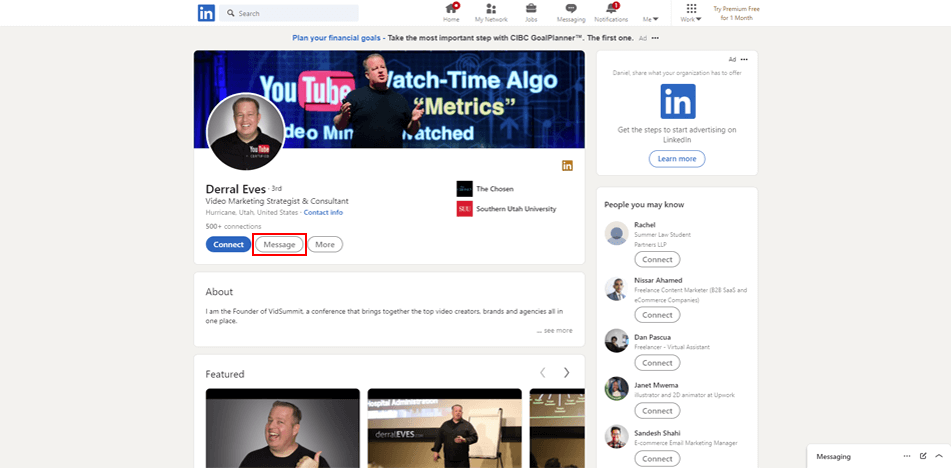This screenshot has width=951, height=468.
Task: Connect with Derral Eves
Action: [x=228, y=244]
